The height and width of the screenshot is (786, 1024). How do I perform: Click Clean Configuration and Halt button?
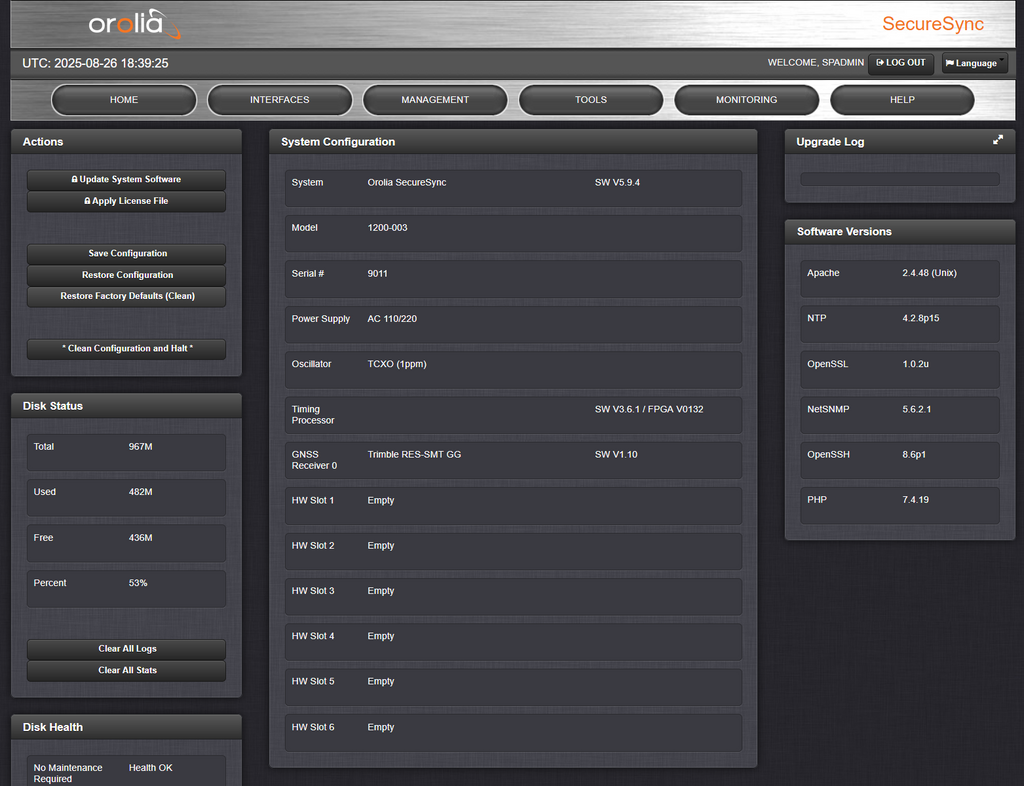126,349
